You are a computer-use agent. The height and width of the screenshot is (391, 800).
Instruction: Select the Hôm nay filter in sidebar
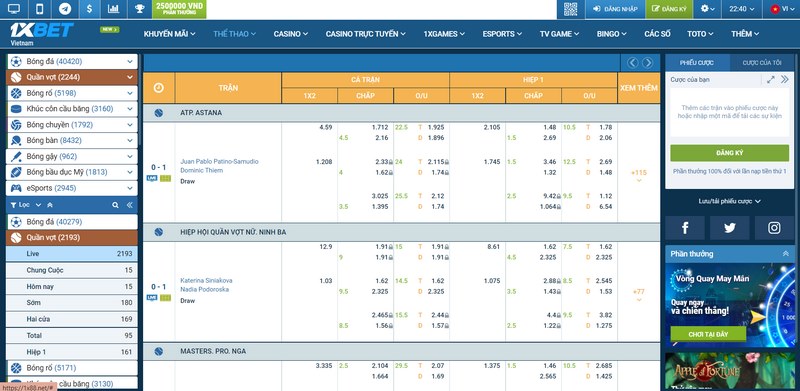(x=72, y=286)
